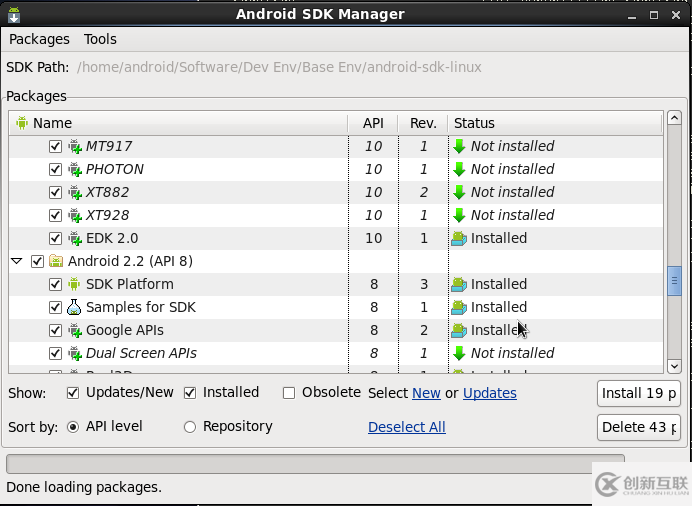Click the Rev. column header

423,123
